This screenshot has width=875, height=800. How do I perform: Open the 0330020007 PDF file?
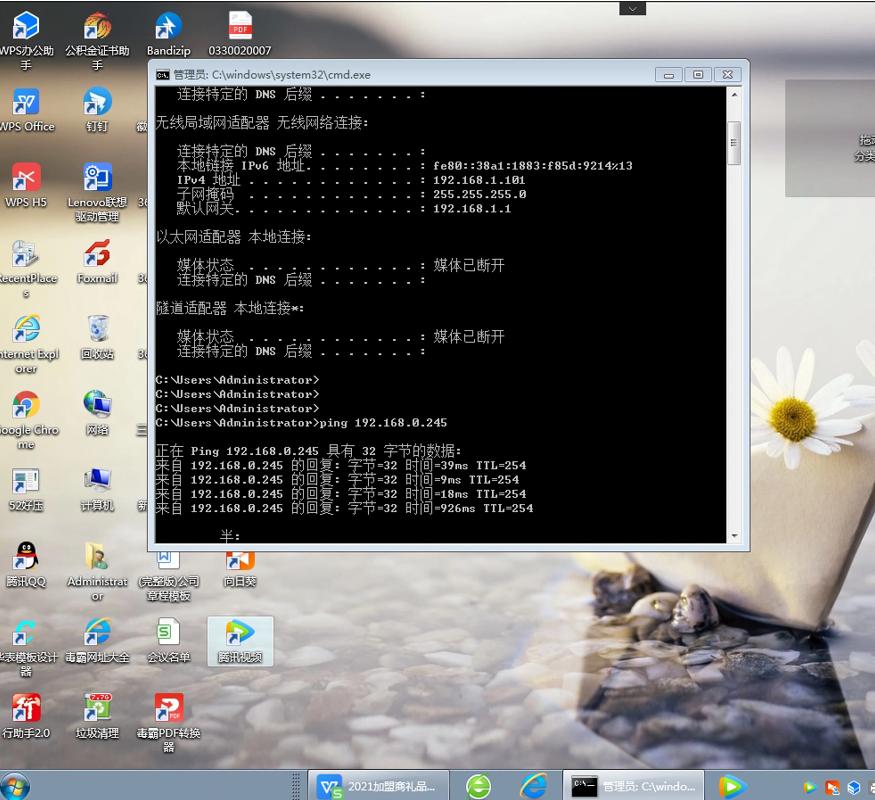pos(240,28)
